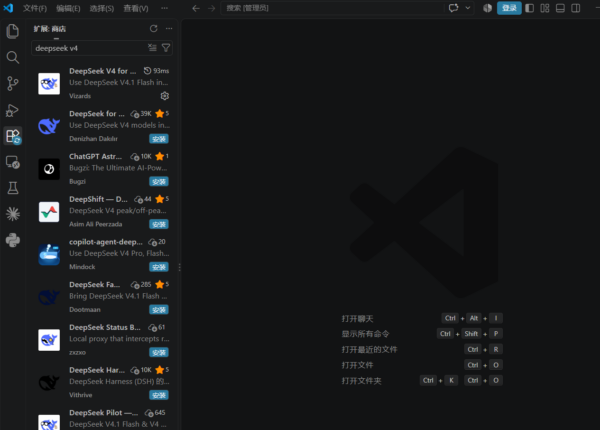Screen dimensions: 600x430
Task: Refresh the extensions list
Action: (153, 29)
